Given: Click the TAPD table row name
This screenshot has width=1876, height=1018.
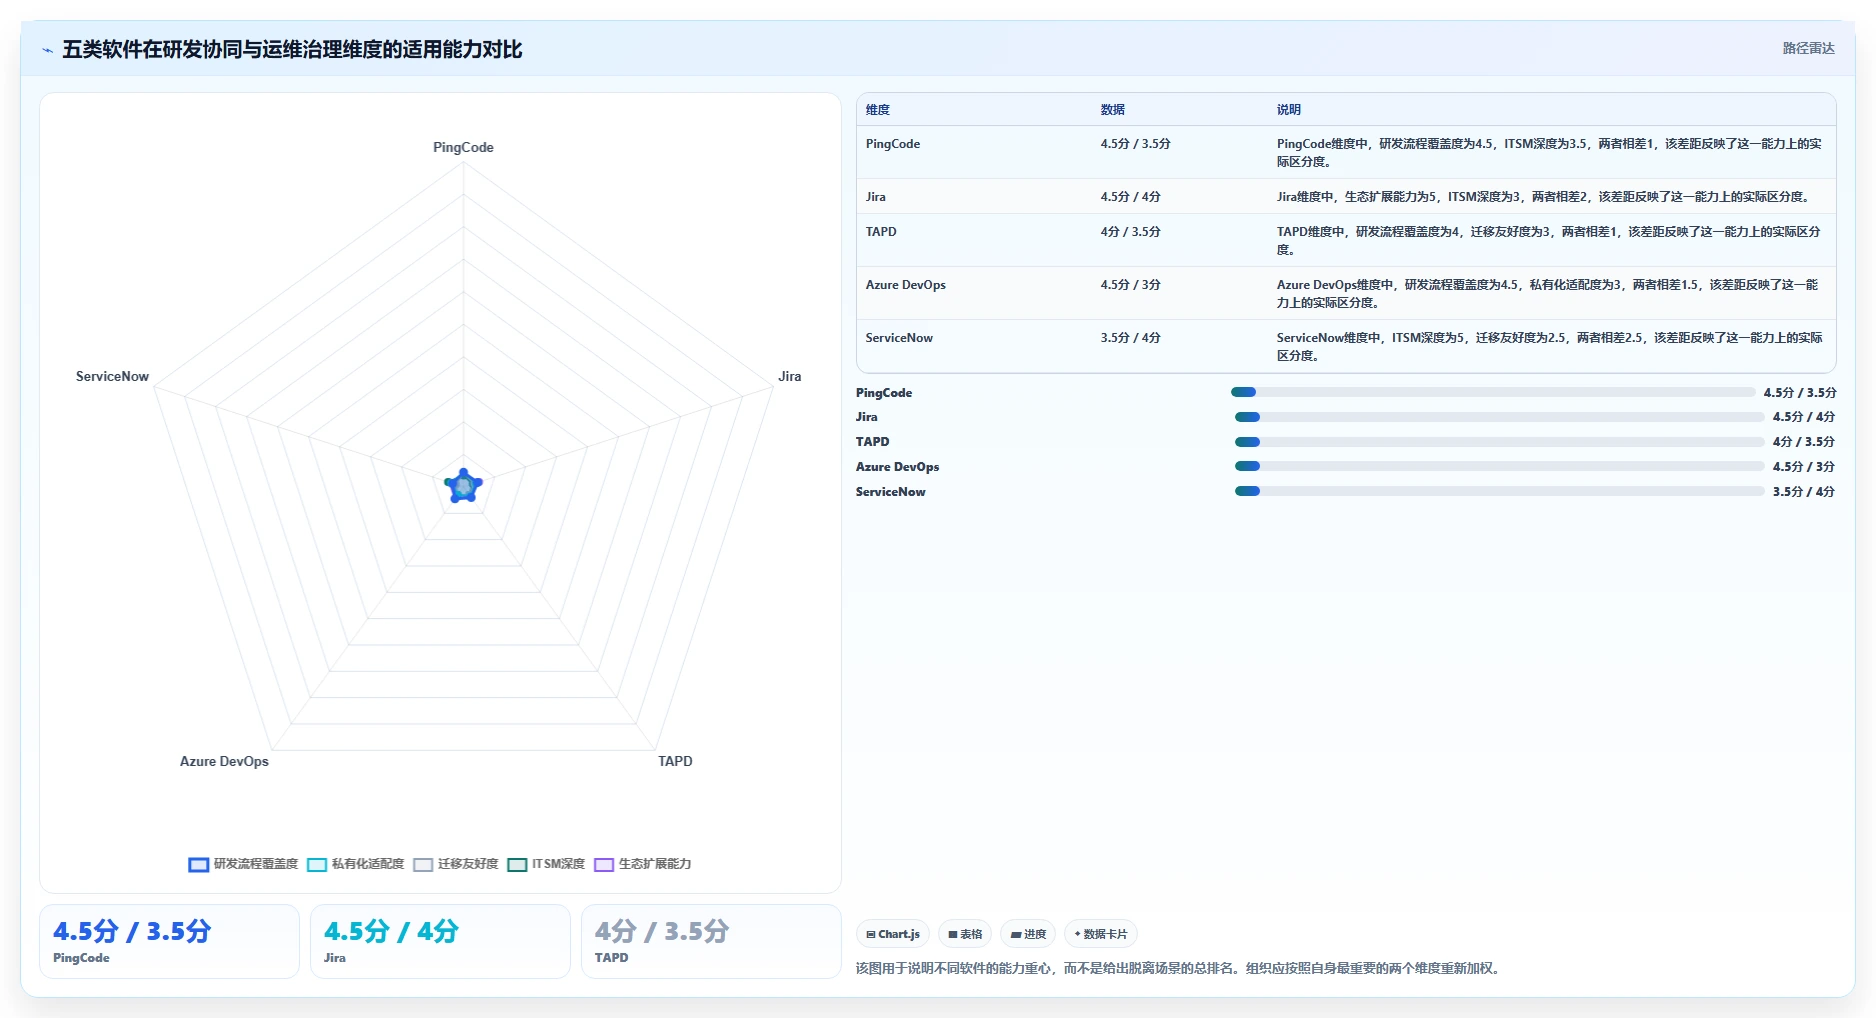Looking at the screenshot, I should click(881, 232).
